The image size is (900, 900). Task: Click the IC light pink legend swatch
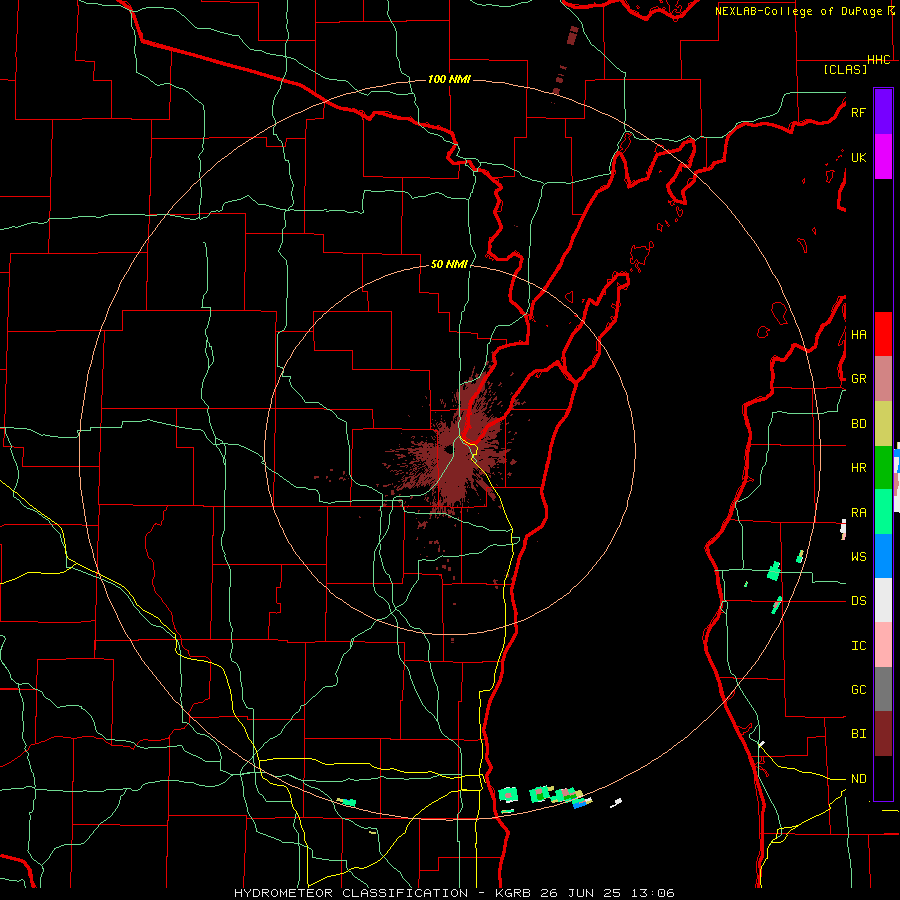click(x=883, y=645)
